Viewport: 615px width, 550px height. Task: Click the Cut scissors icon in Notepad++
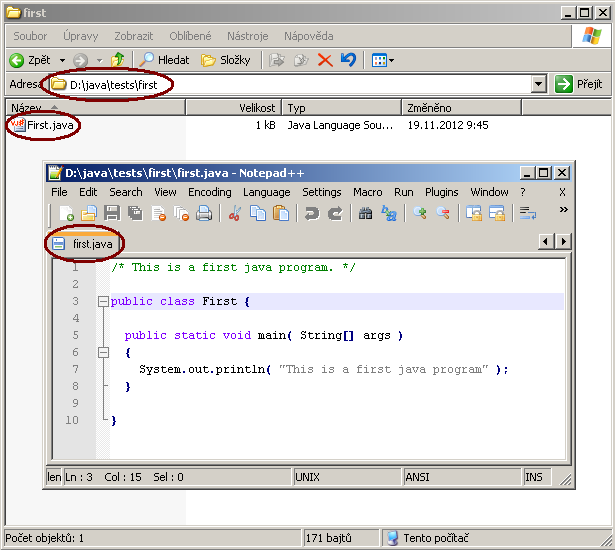235,213
